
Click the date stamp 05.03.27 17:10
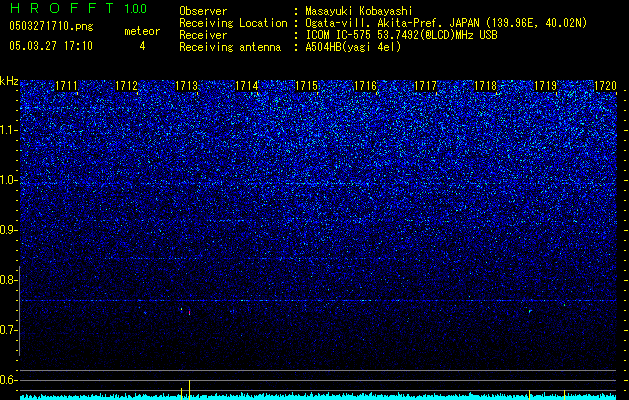[x=51, y=46]
